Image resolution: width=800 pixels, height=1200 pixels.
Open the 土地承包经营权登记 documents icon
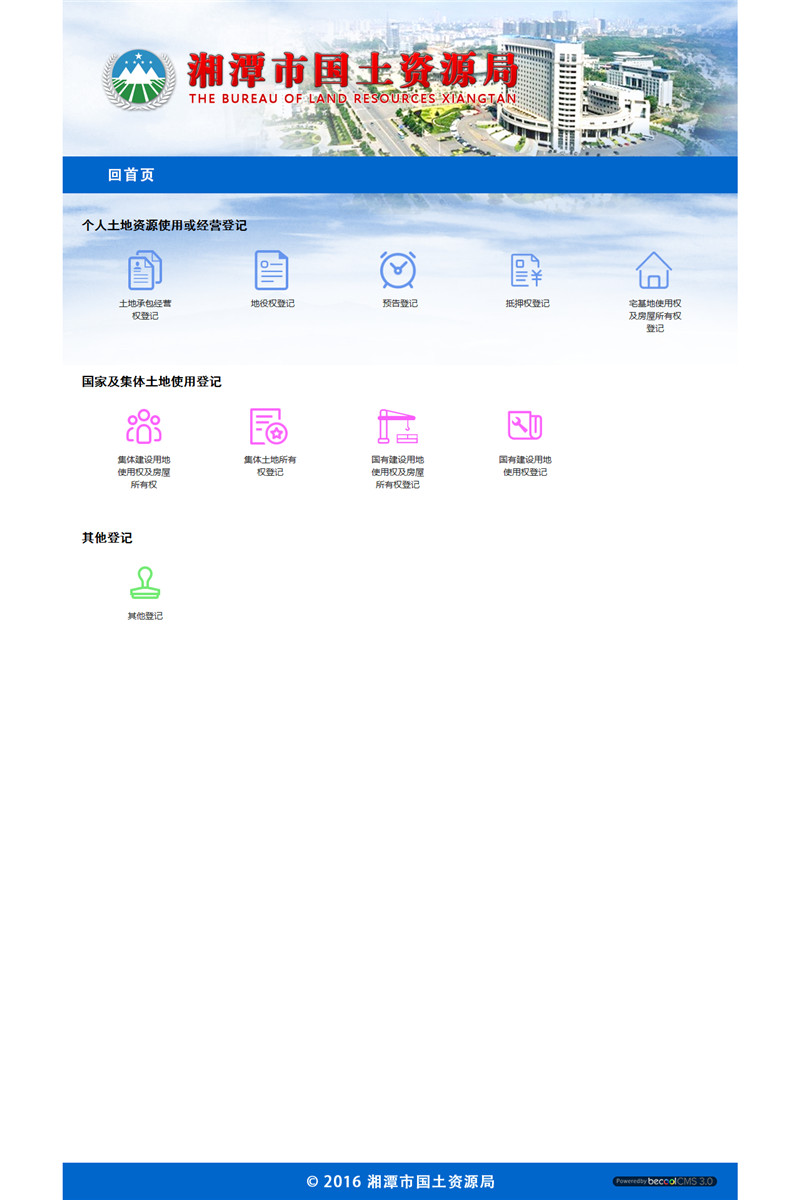145,270
